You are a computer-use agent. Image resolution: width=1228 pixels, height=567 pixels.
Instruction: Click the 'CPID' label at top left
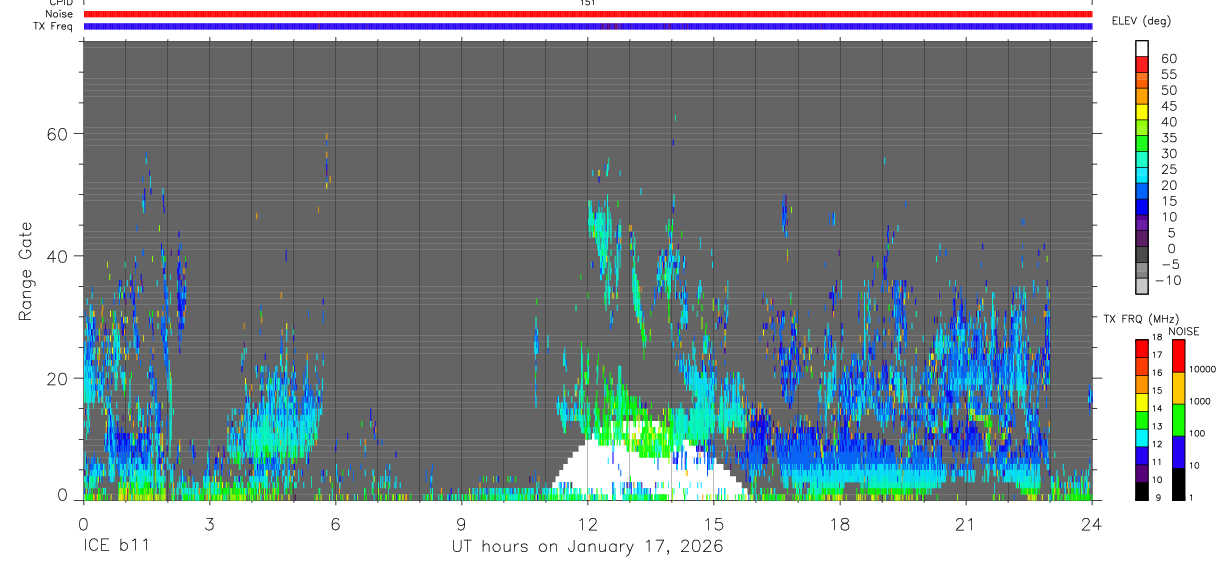(x=60, y=3)
